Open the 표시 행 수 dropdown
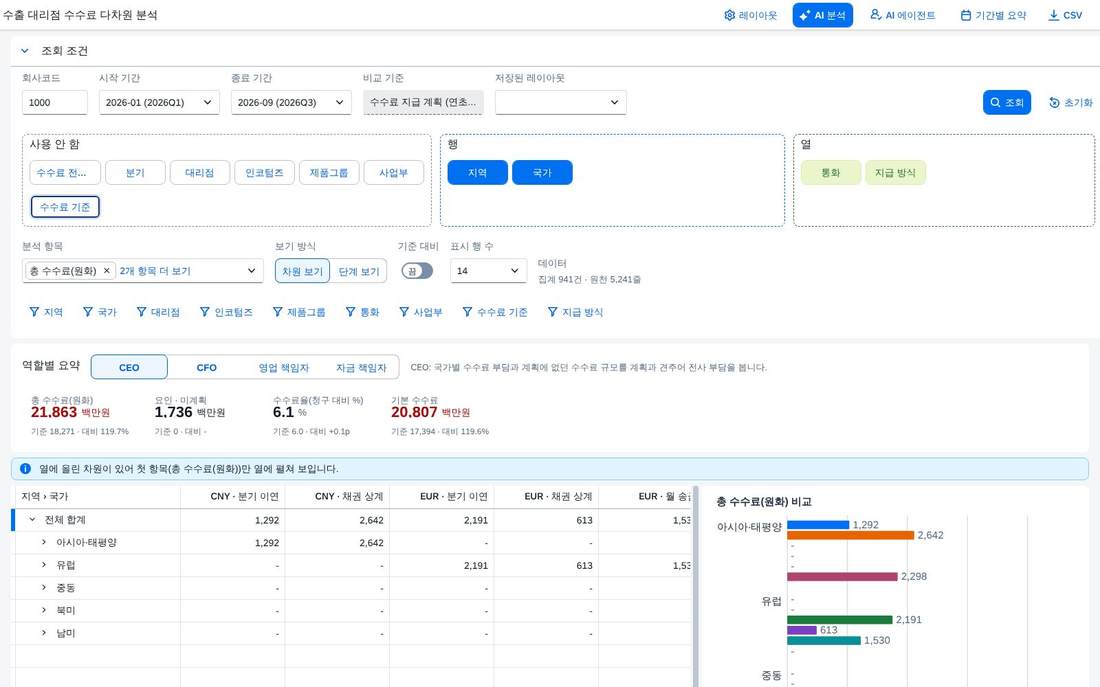This screenshot has height=687, width=1100. tap(488, 271)
